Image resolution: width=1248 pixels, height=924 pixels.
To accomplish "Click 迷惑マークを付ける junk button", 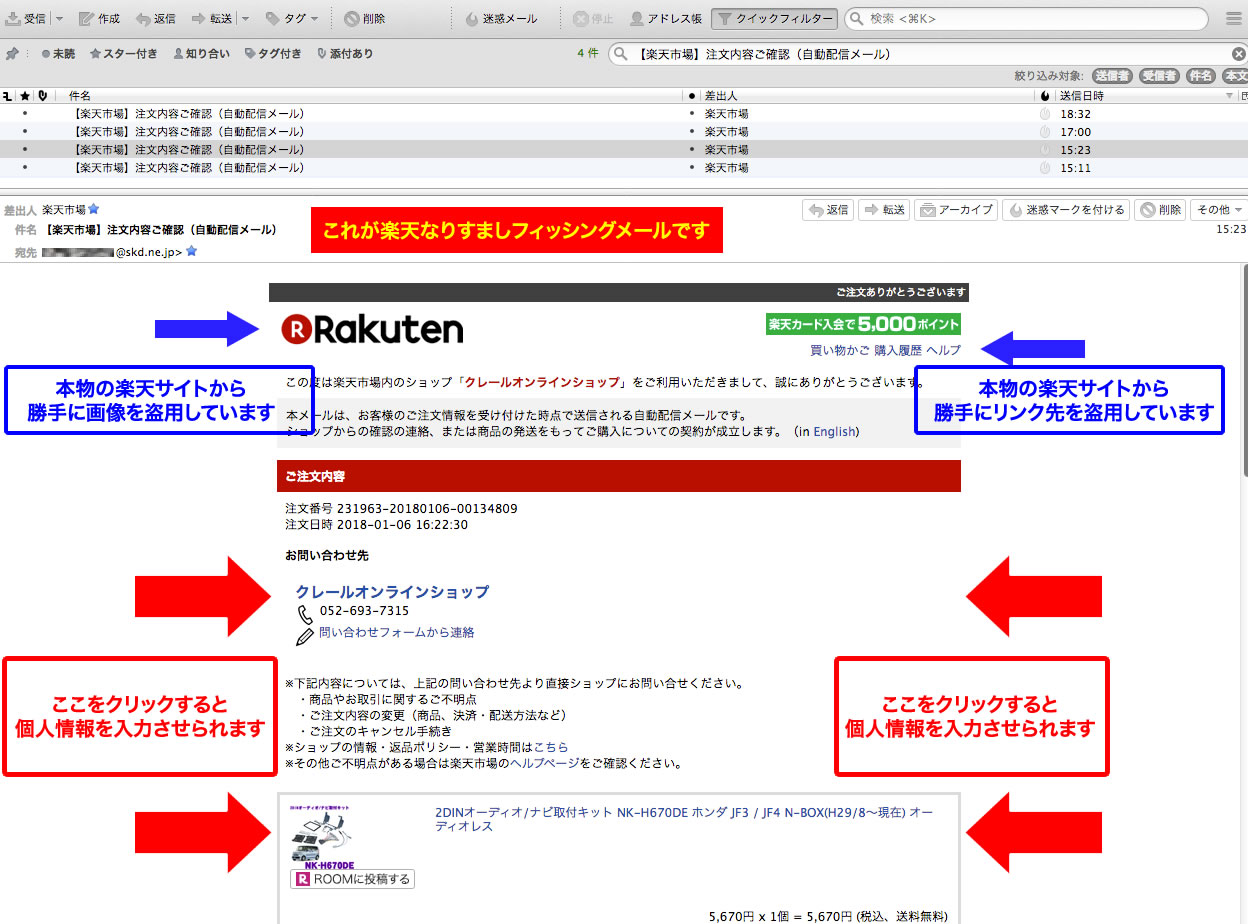I will 1066,210.
